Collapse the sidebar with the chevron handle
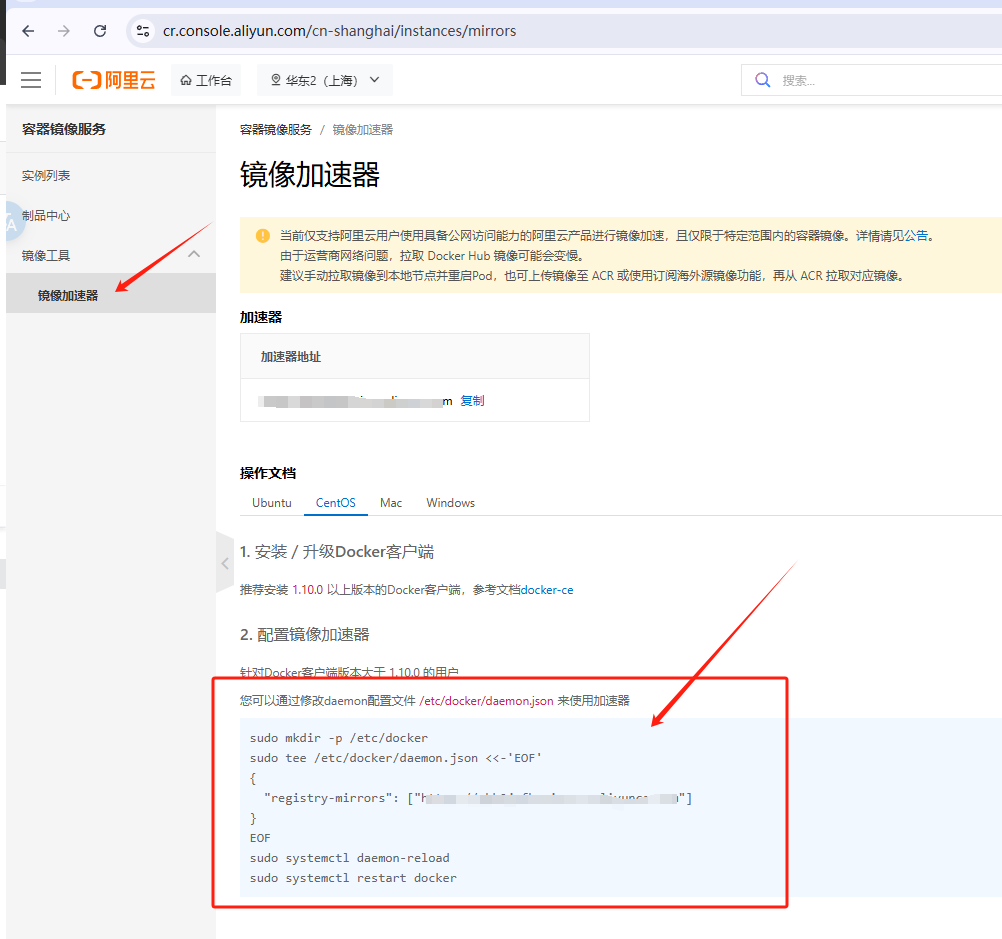This screenshot has height=939, width=1002. [x=225, y=563]
